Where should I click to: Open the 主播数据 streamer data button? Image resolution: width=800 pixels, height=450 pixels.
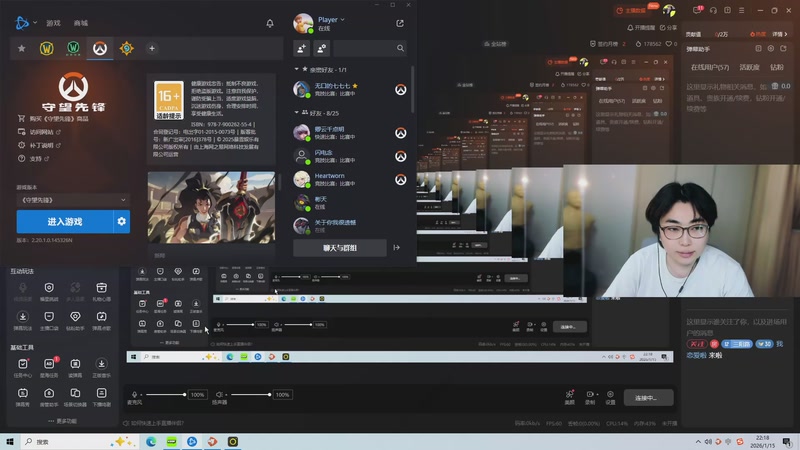(631, 10)
